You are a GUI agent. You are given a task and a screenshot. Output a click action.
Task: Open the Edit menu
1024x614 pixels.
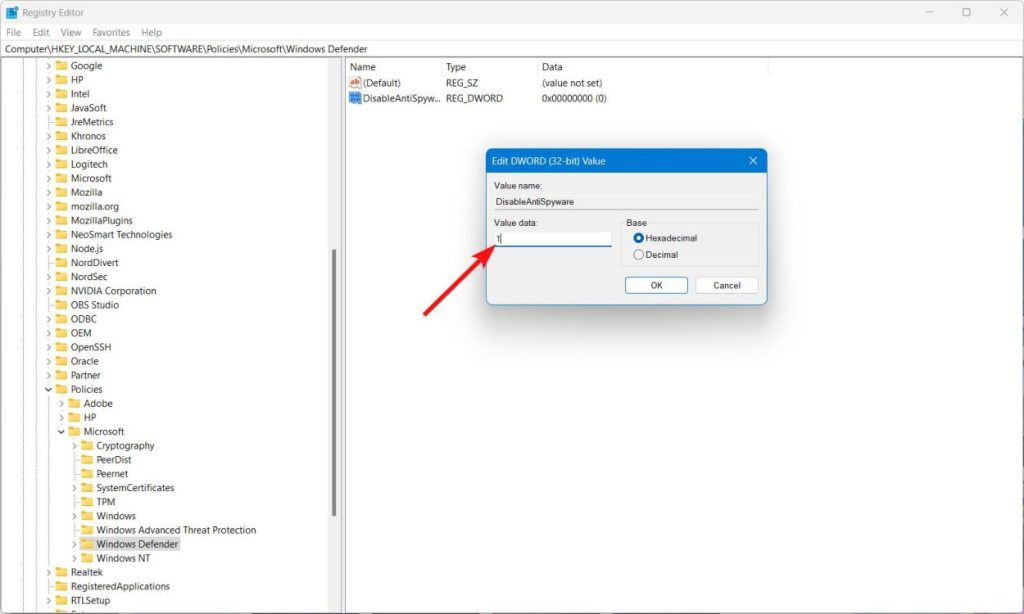click(x=40, y=32)
